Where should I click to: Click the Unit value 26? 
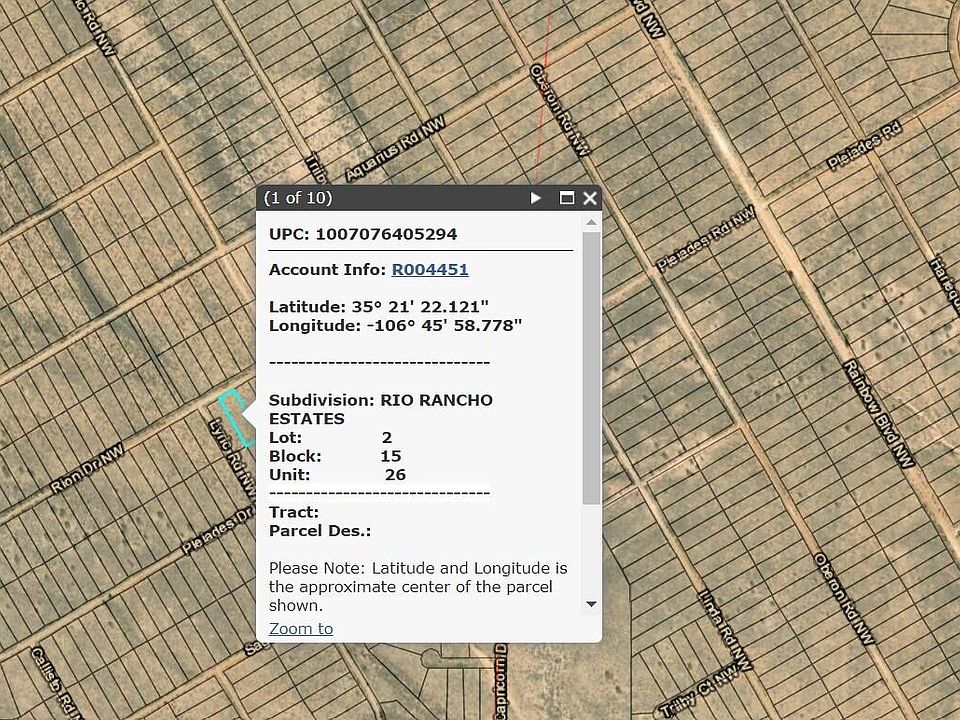point(396,474)
